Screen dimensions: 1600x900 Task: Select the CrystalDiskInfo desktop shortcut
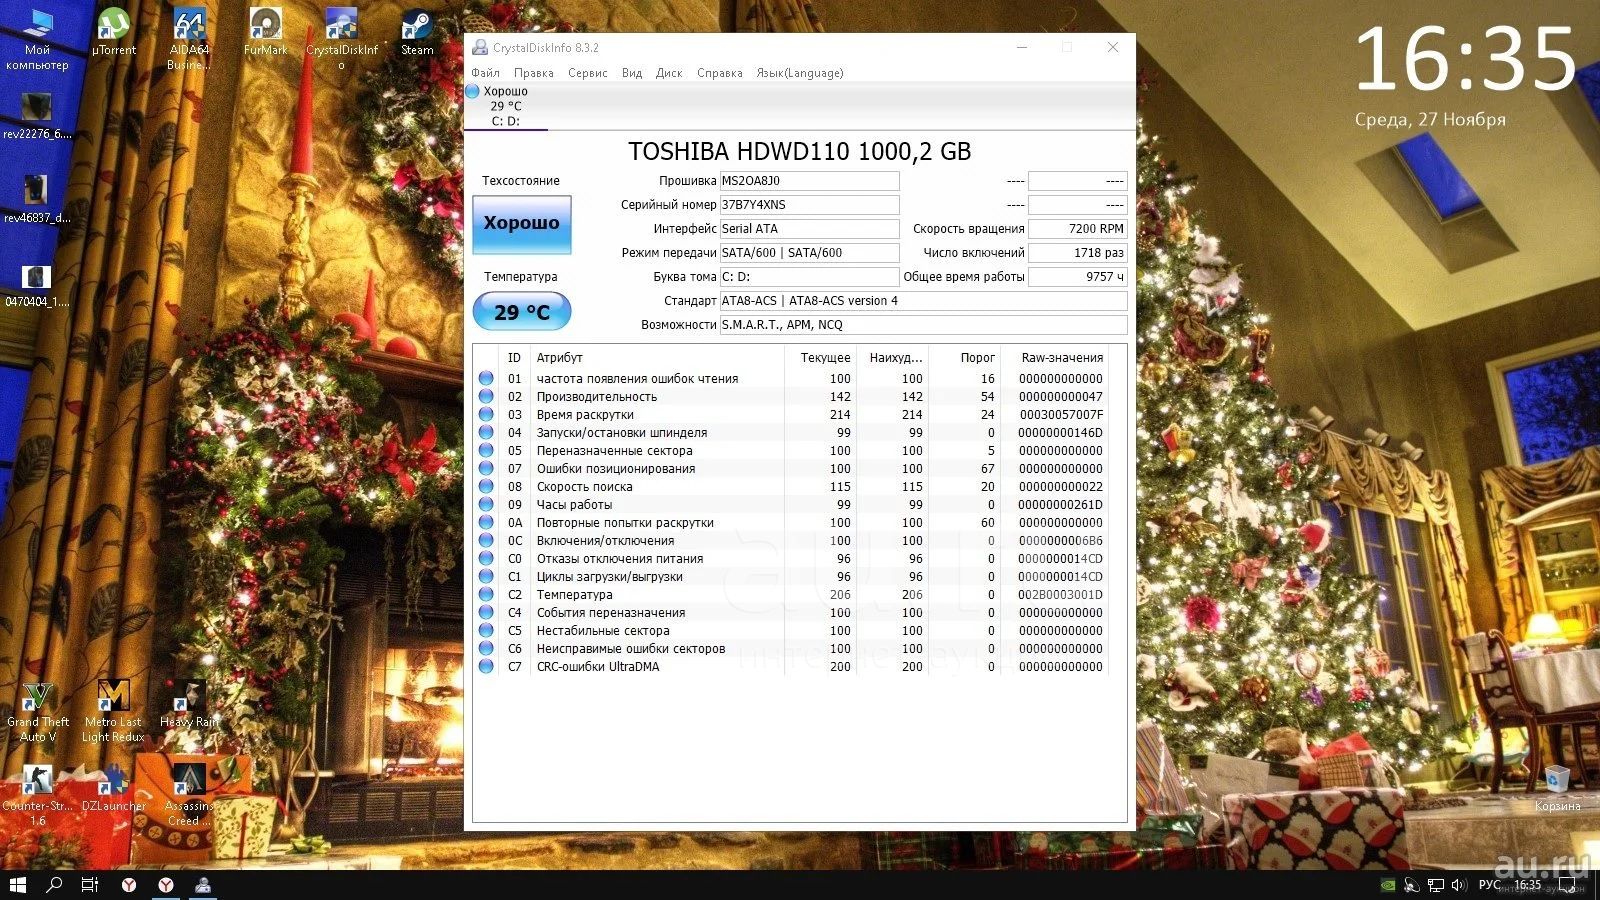click(342, 38)
